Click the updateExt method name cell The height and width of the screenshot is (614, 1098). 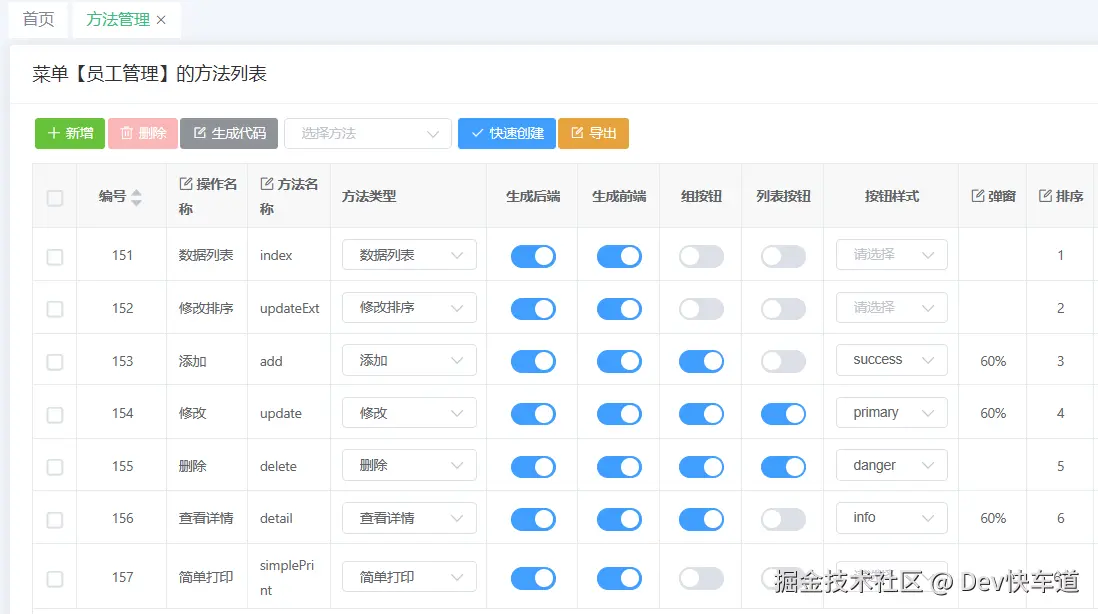(x=289, y=309)
